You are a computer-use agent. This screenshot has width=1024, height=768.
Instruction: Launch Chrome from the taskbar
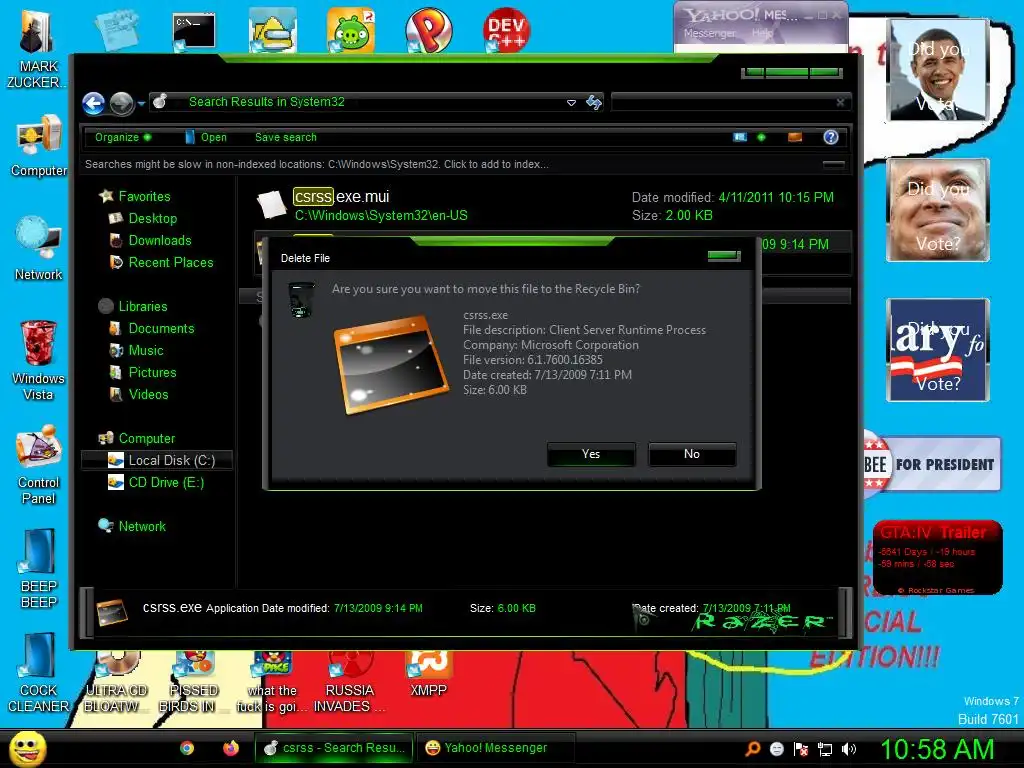point(187,748)
